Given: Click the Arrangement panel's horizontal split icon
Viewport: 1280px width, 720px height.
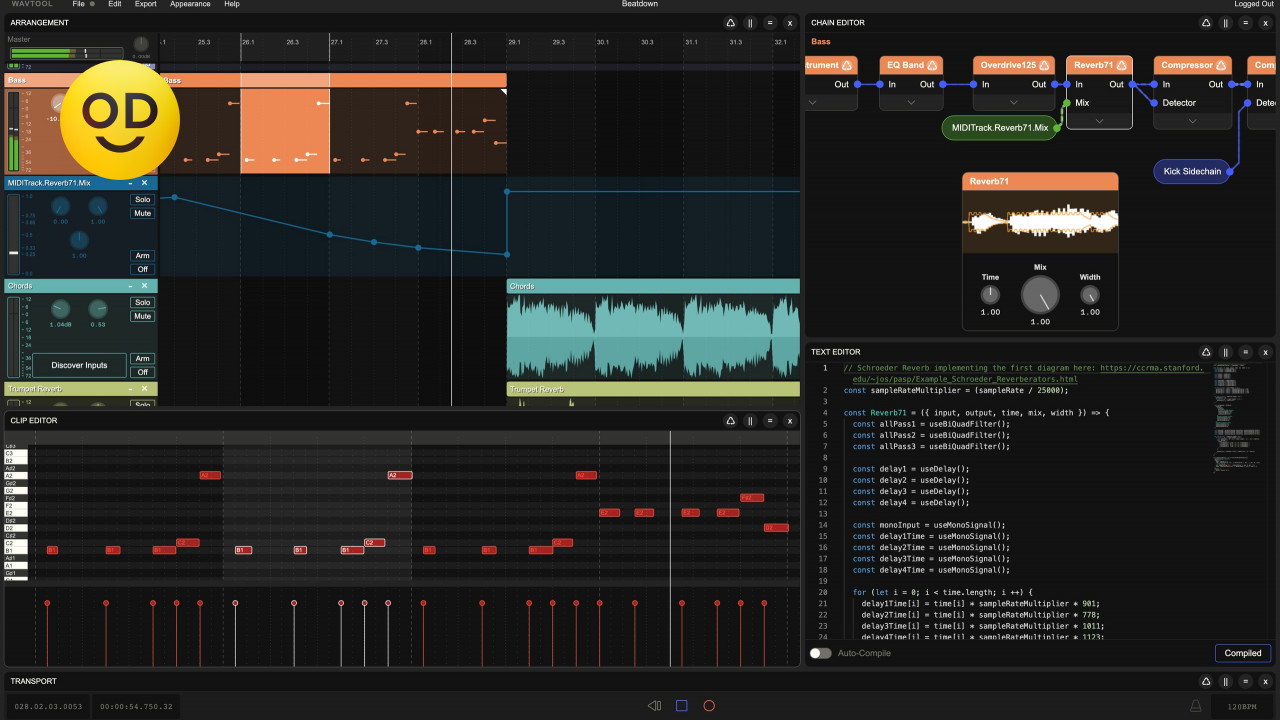Looking at the screenshot, I should (x=770, y=22).
